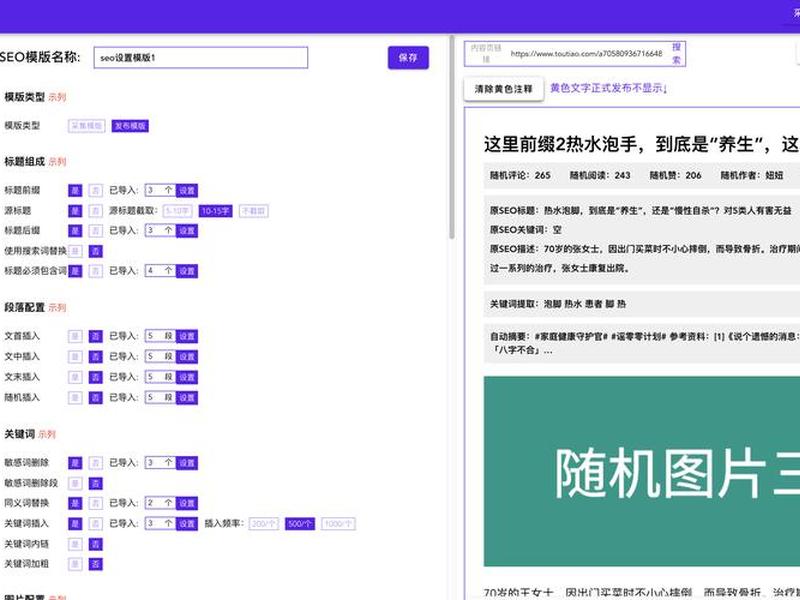Click 设置 in the 随机插入 row
The height and width of the screenshot is (600, 800).
187,397
